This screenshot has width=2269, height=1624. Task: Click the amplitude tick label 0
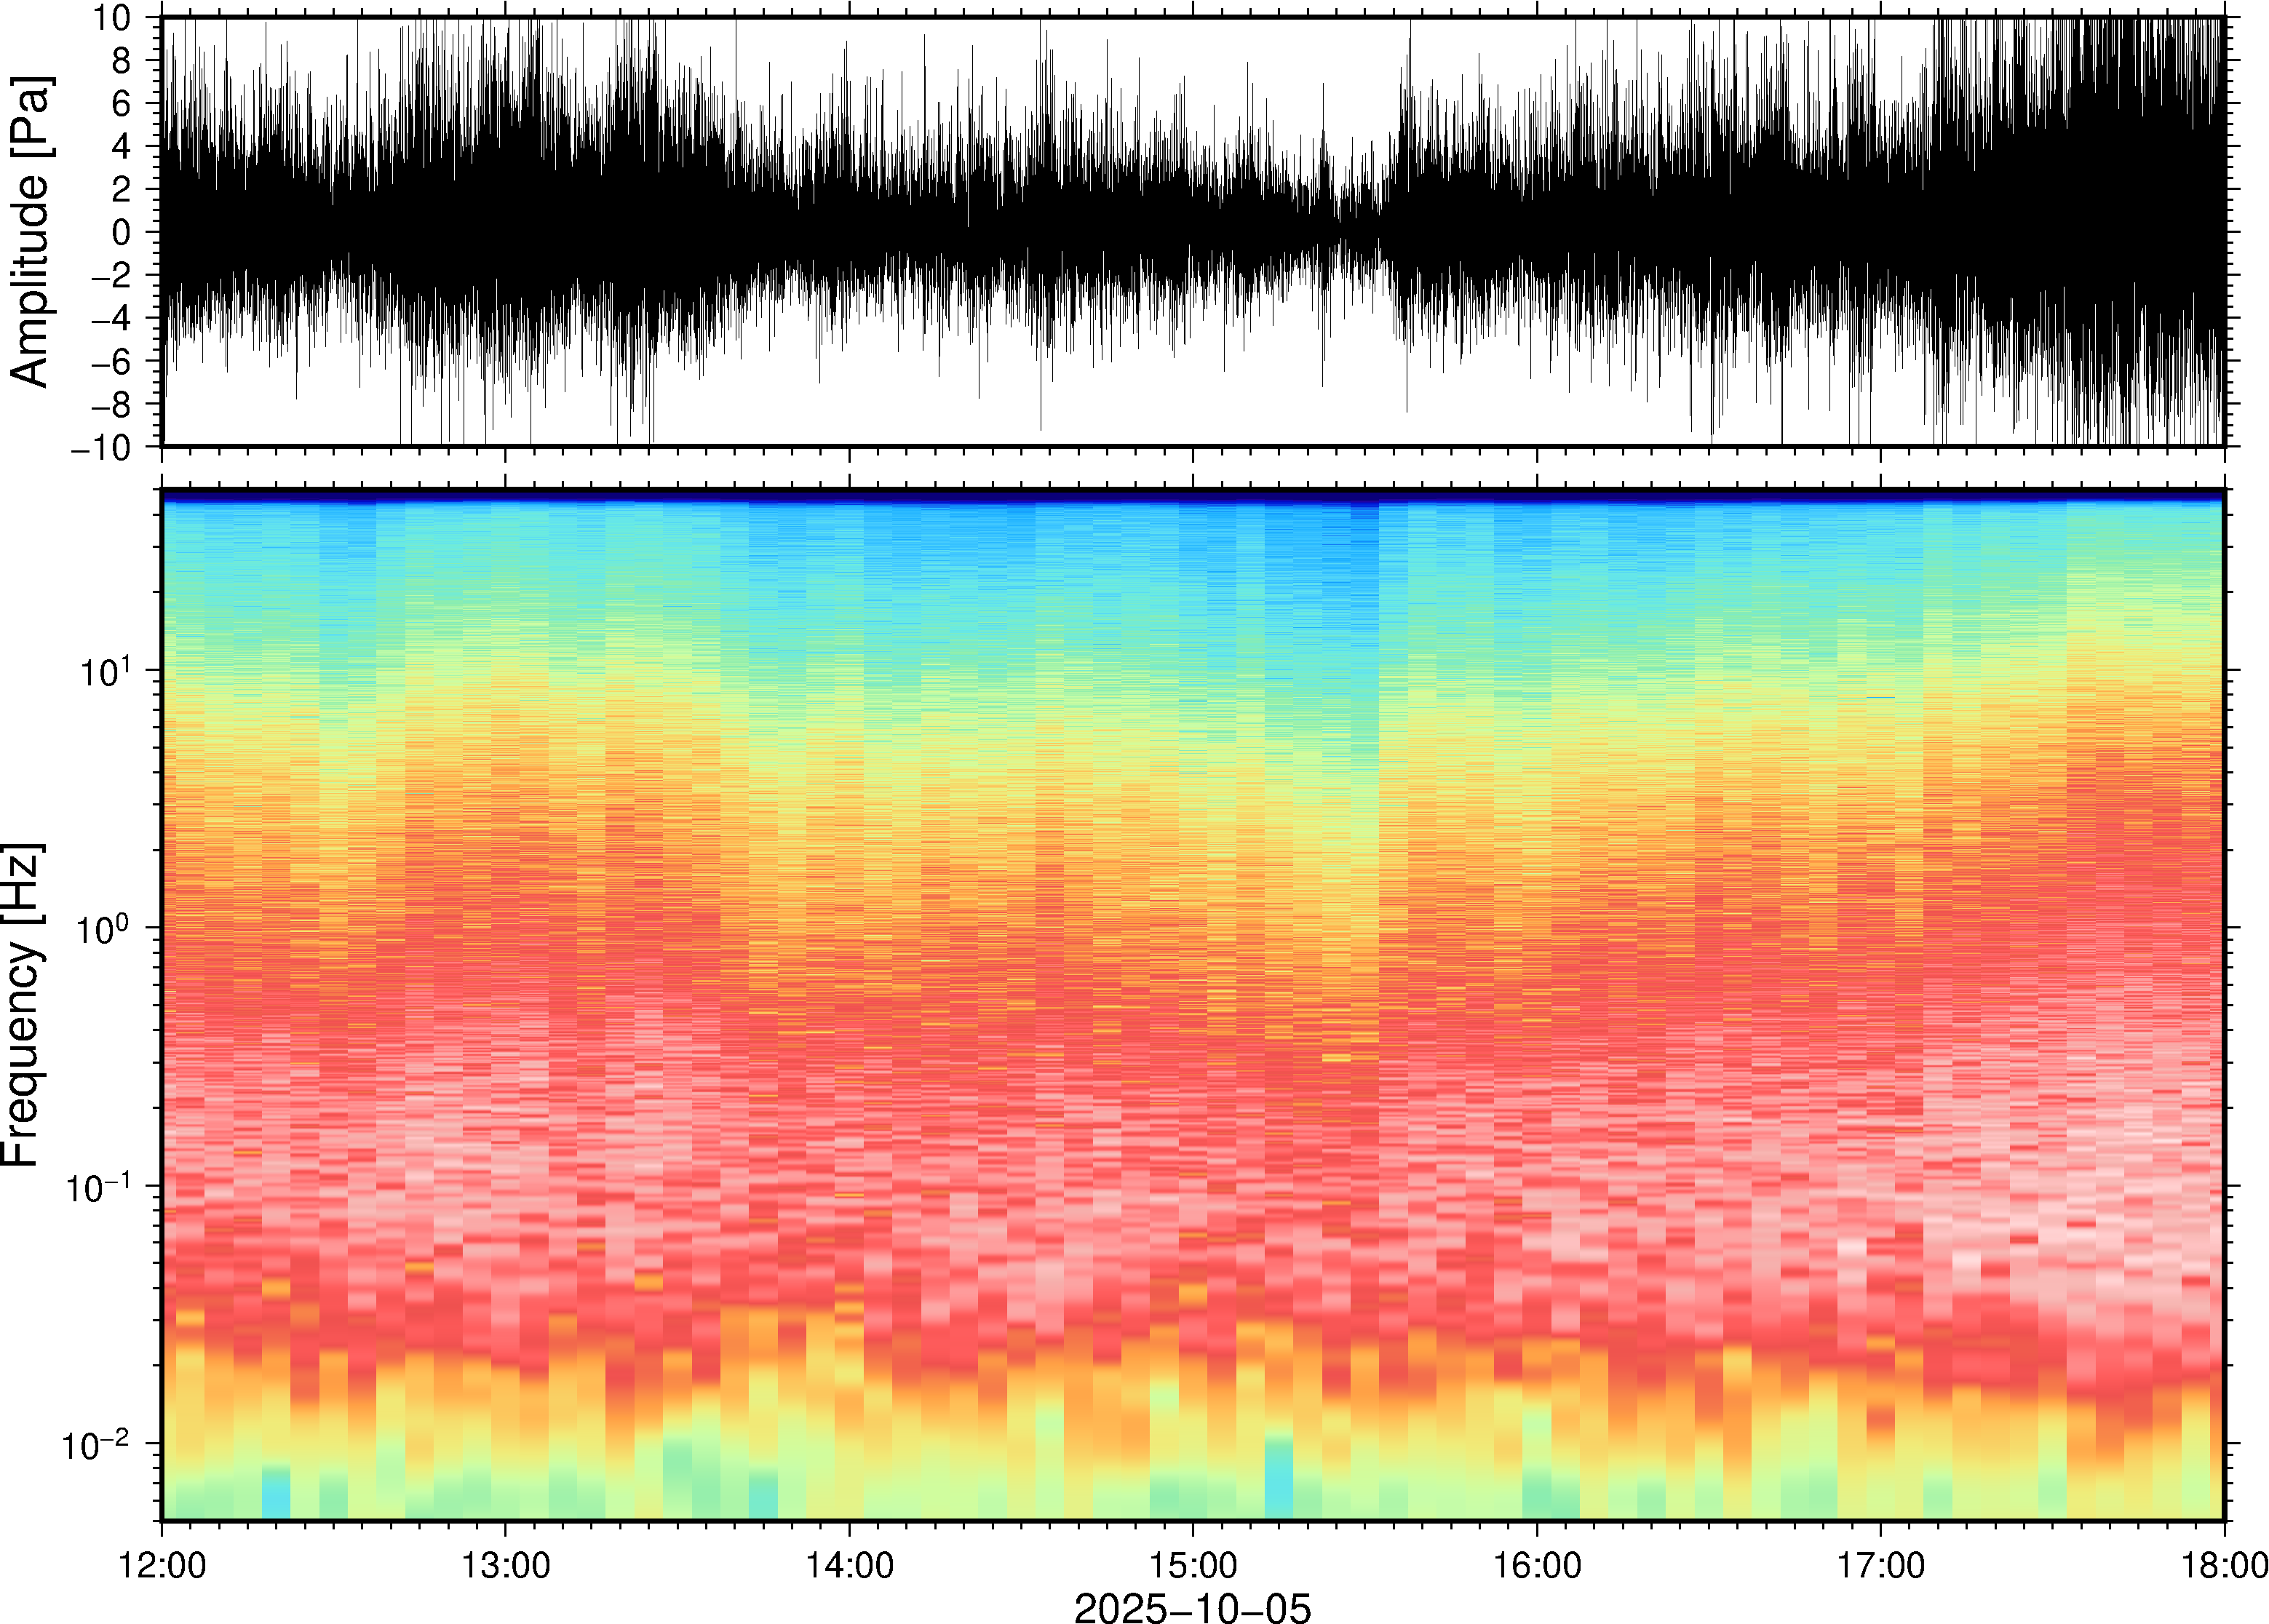[x=122, y=232]
